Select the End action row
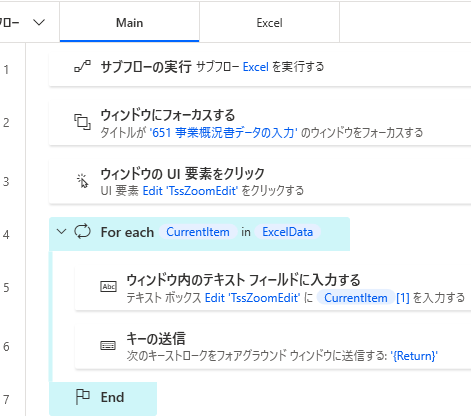472x418 pixels. [103, 398]
